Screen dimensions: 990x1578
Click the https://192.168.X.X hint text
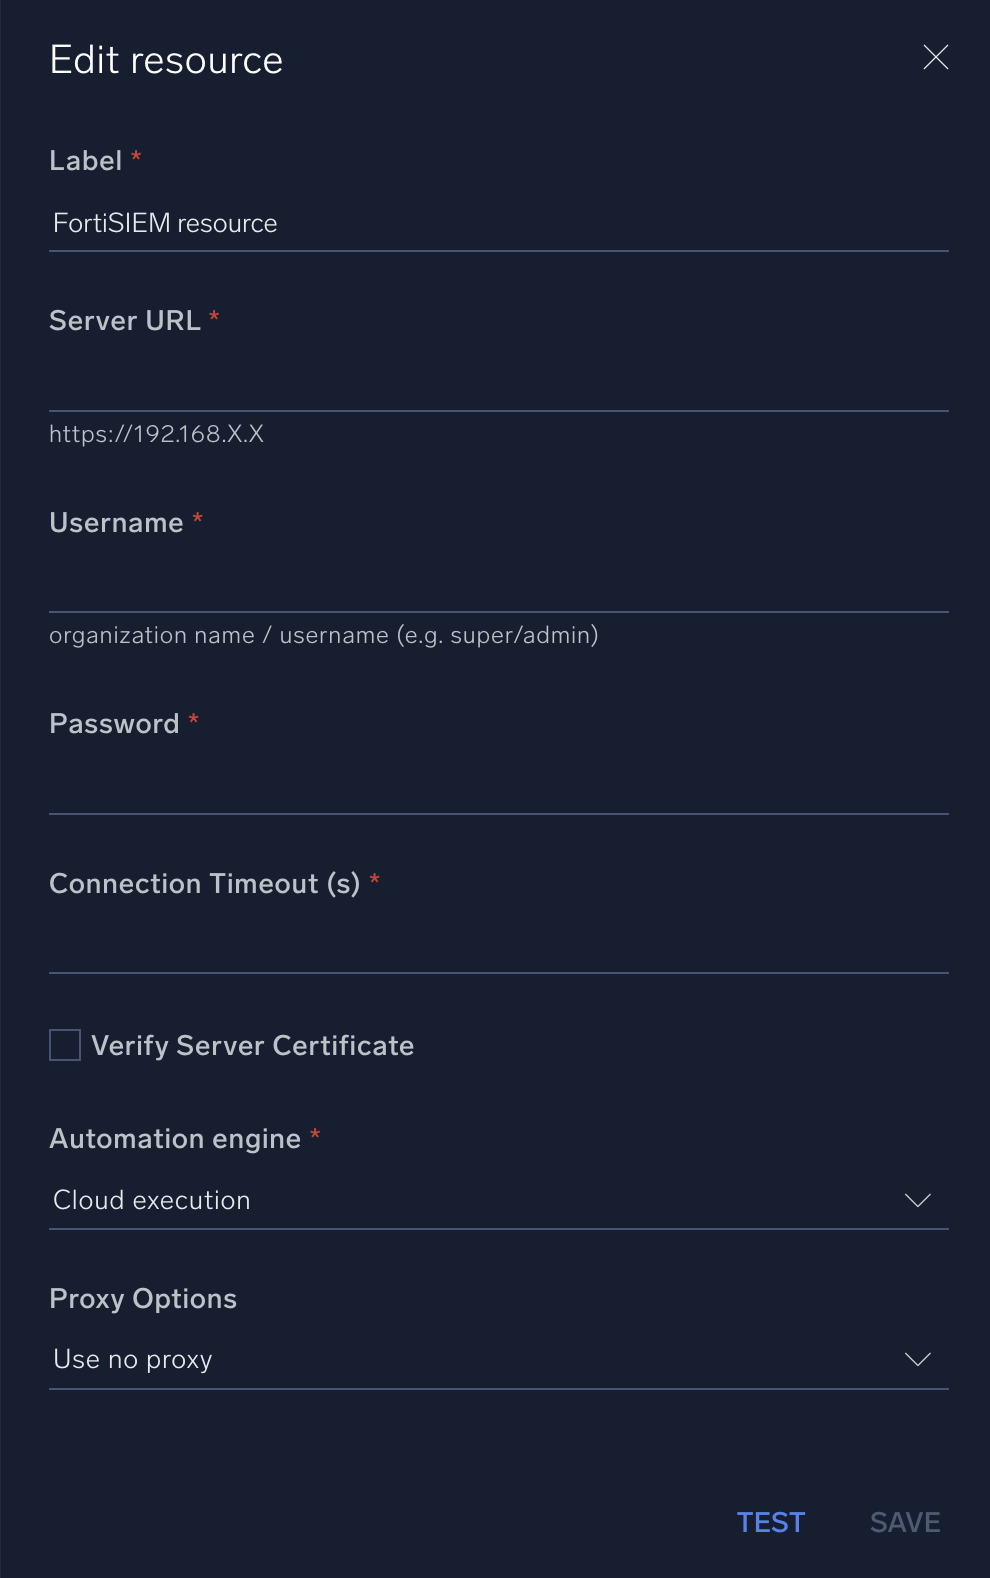156,434
